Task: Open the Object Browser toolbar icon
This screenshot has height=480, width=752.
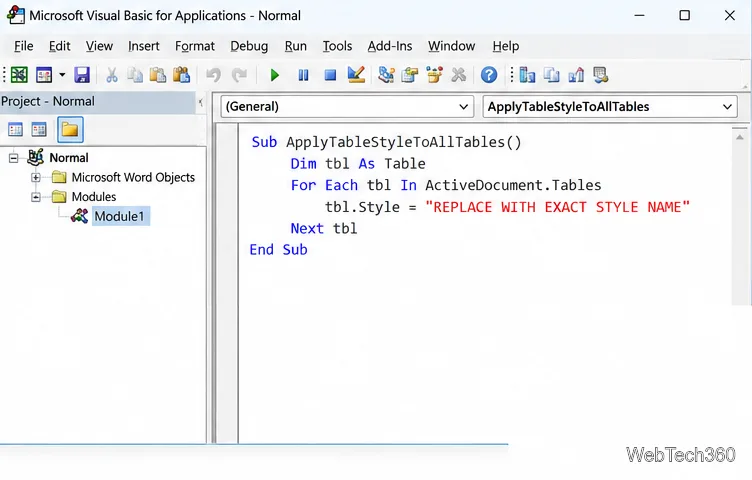Action: tap(434, 75)
